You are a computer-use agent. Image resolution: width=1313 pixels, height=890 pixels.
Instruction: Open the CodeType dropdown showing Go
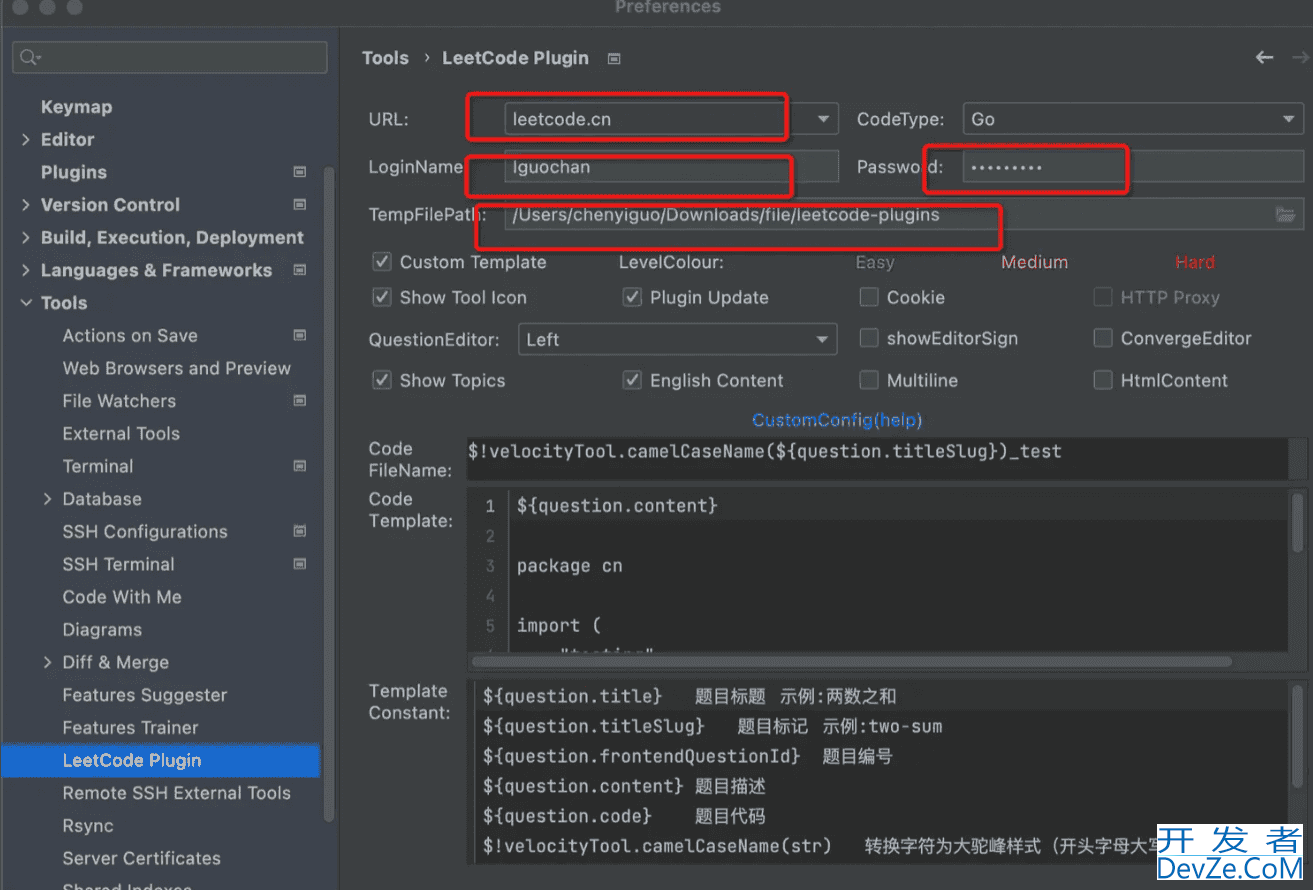(1133, 119)
